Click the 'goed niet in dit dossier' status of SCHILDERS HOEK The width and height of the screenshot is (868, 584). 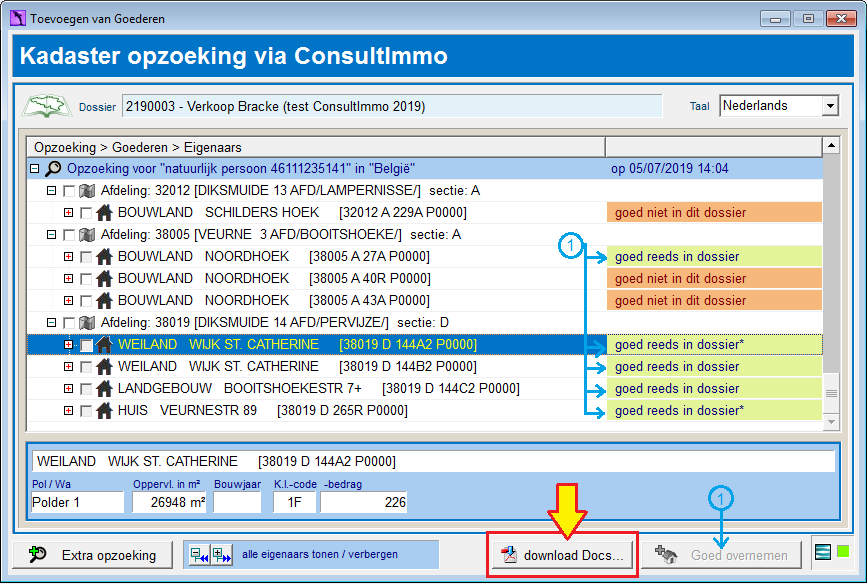(714, 213)
